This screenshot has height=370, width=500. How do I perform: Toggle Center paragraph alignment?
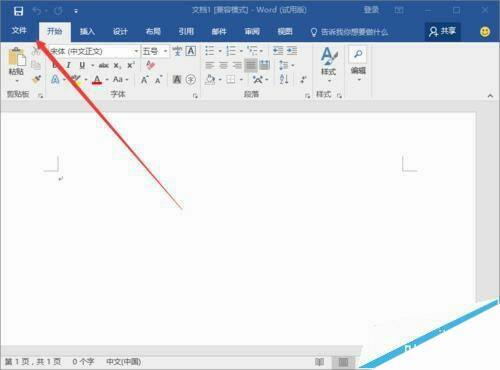point(223,65)
